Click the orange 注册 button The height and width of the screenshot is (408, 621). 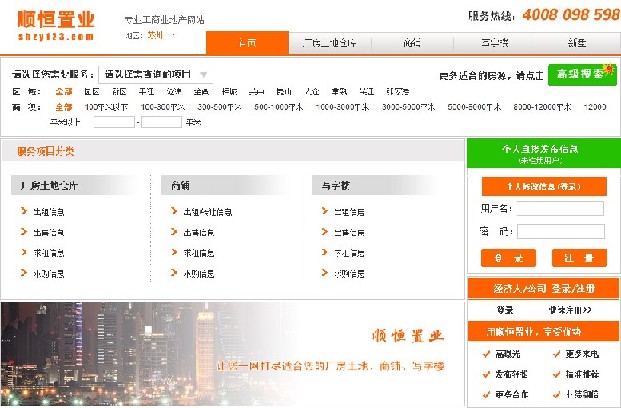pyautogui.click(x=578, y=258)
